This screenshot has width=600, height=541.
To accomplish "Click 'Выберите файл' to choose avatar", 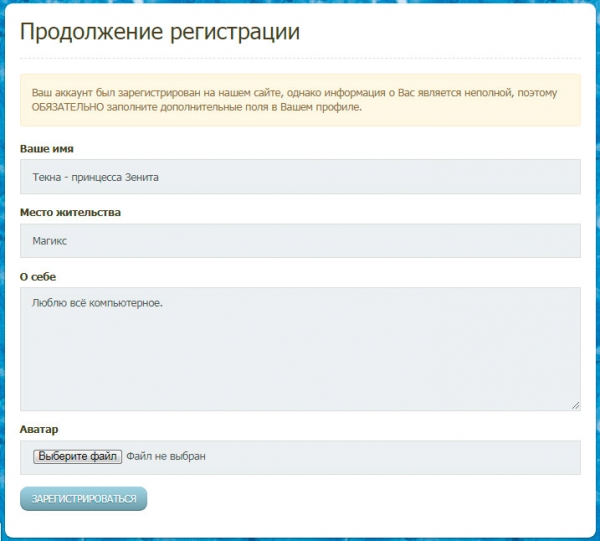I will pos(77,456).
